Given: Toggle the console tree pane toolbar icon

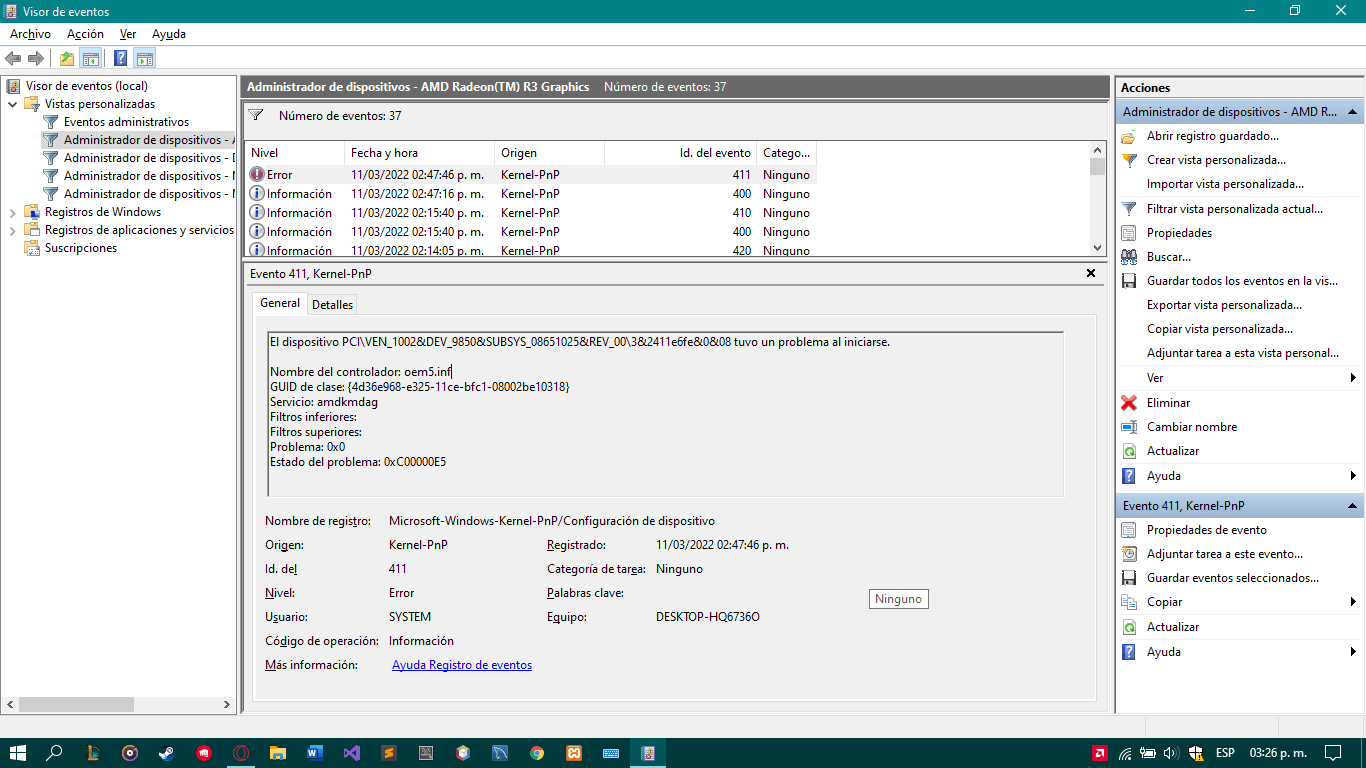Looking at the screenshot, I should [90, 58].
